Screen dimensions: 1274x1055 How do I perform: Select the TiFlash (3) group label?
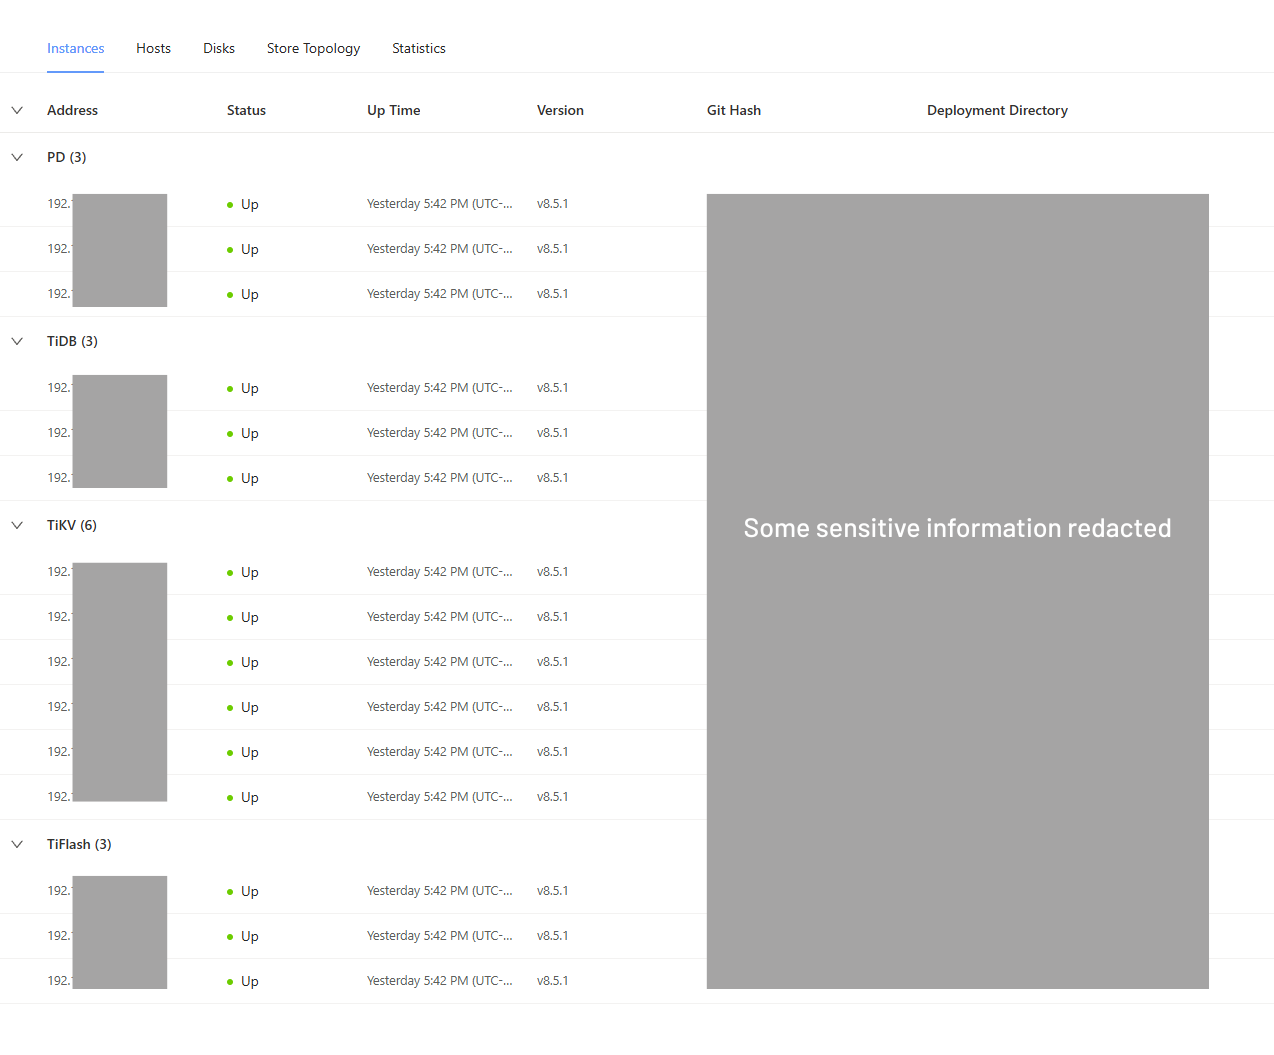(x=79, y=844)
